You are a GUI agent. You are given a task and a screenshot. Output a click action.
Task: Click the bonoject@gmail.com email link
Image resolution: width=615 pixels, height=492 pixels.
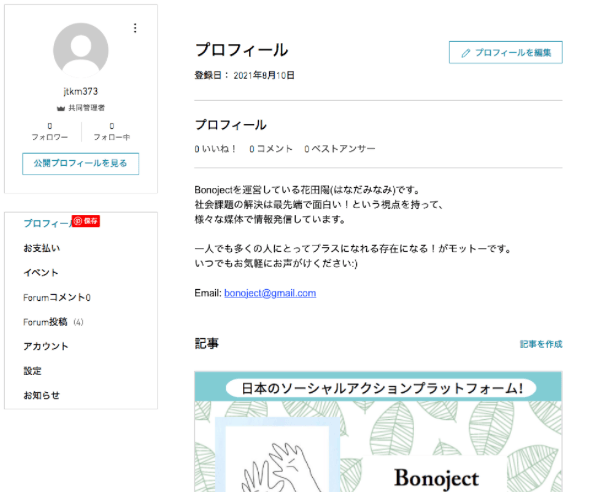(270, 293)
